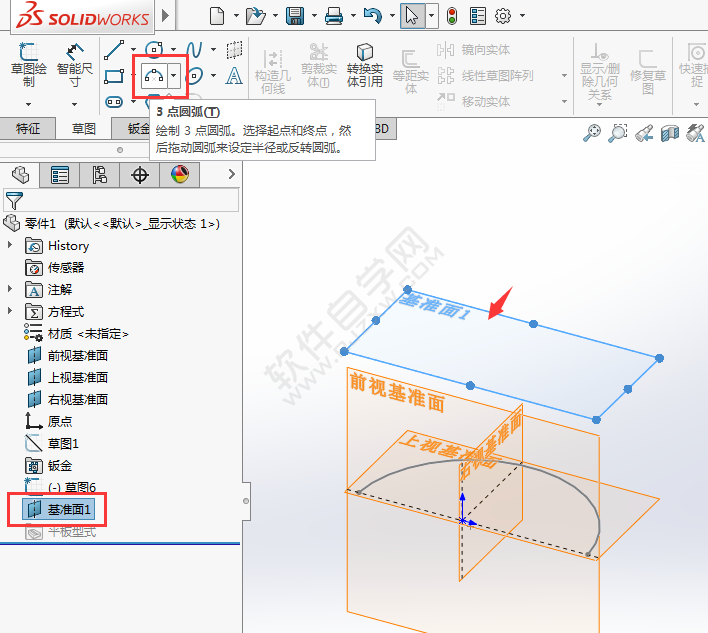Open the FeatureManager design tree tab
The image size is (708, 633).
pos(20,175)
